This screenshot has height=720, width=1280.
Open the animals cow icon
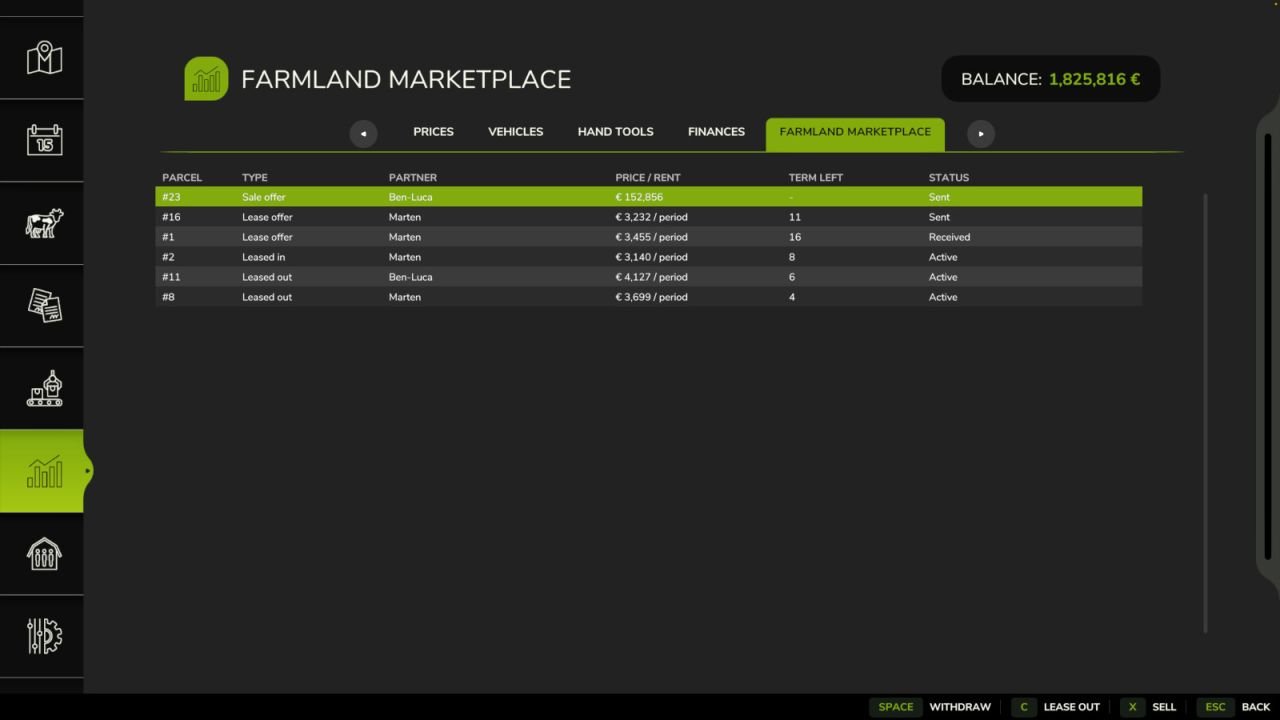tap(44, 223)
